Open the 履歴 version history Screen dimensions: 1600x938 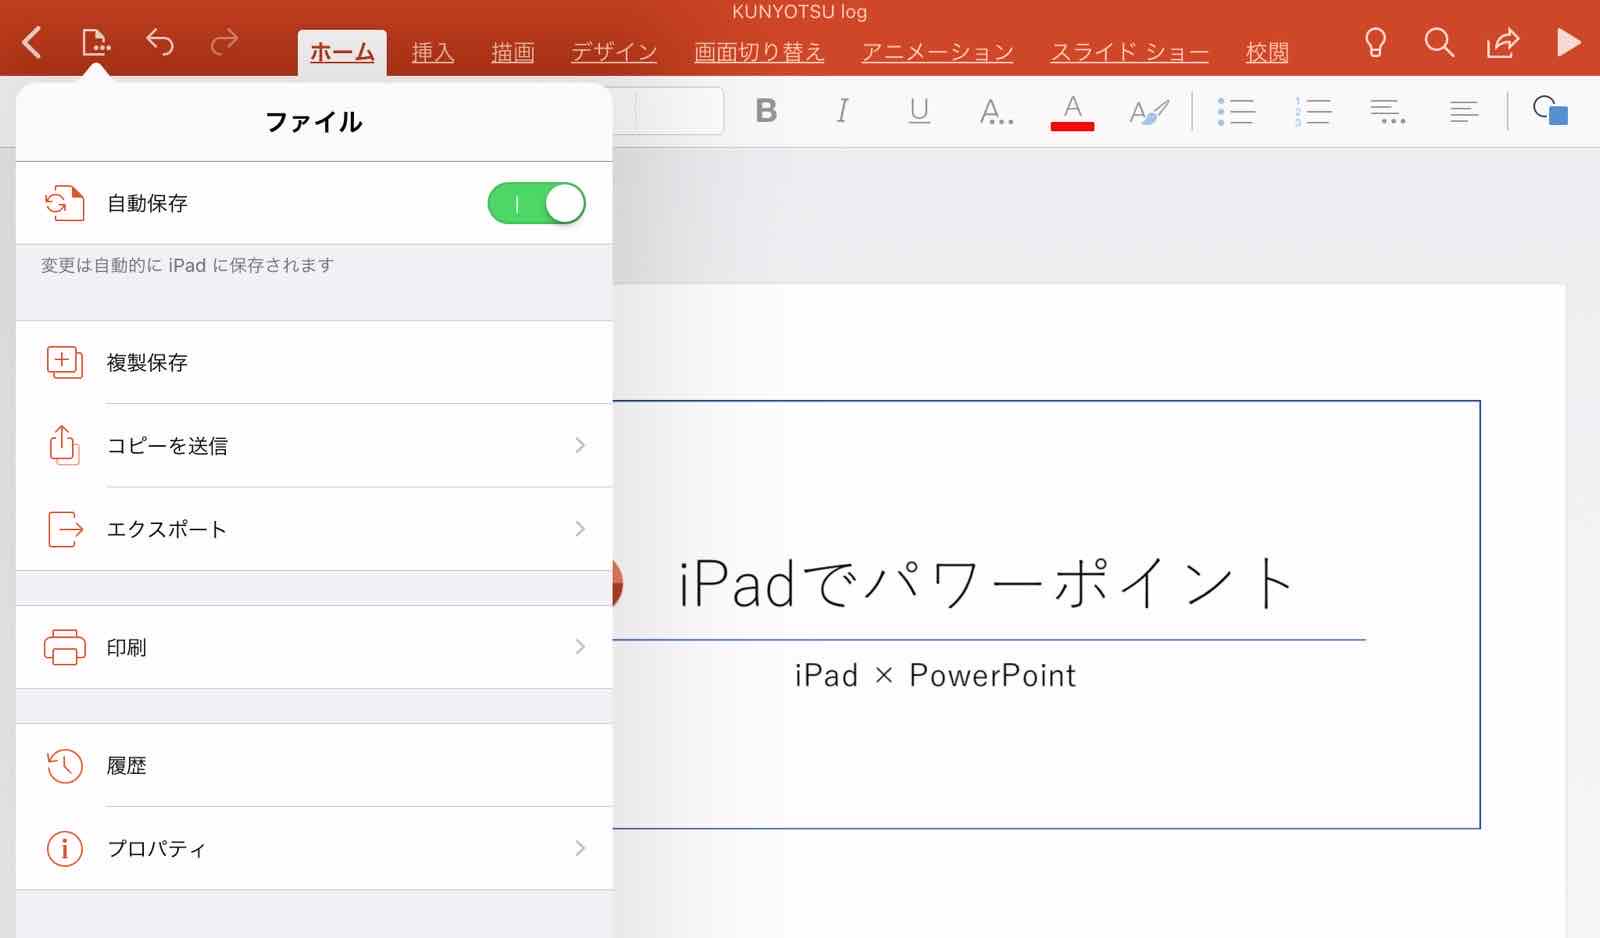314,765
